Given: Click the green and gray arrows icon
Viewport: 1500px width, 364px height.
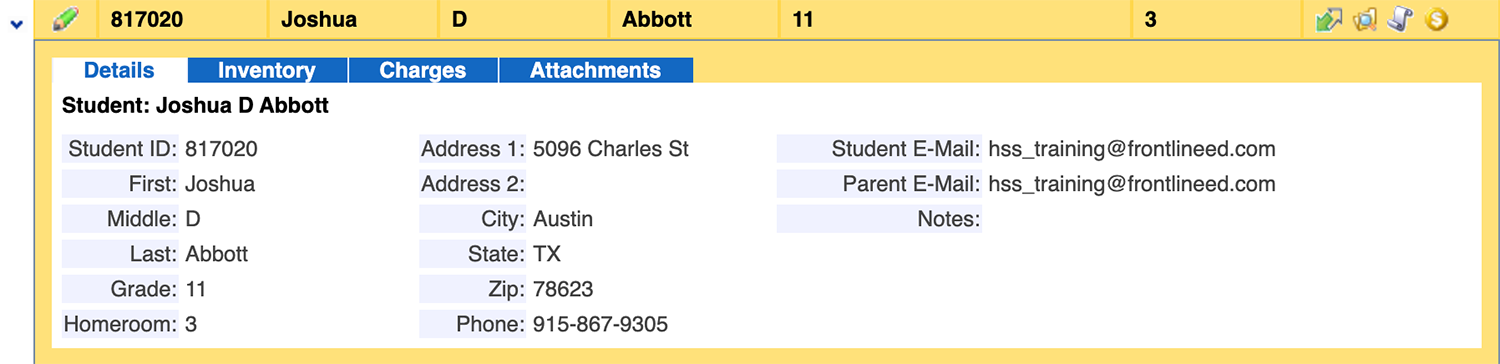Looking at the screenshot, I should click(1329, 19).
